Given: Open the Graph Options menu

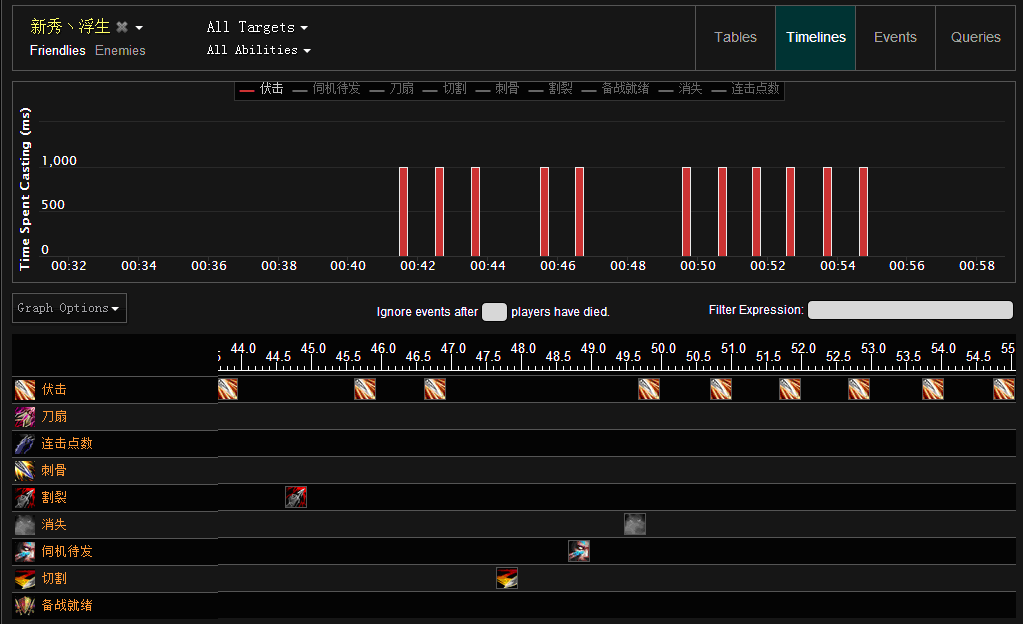Looking at the screenshot, I should (x=69, y=308).
